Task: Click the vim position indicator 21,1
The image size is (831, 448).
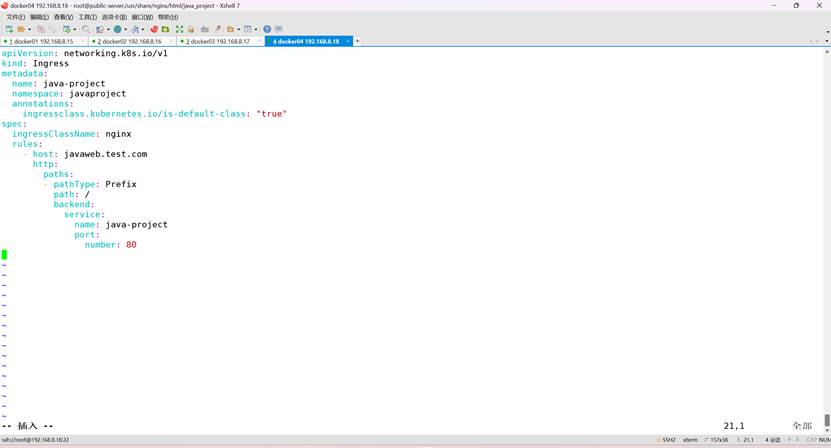Action: point(734,426)
